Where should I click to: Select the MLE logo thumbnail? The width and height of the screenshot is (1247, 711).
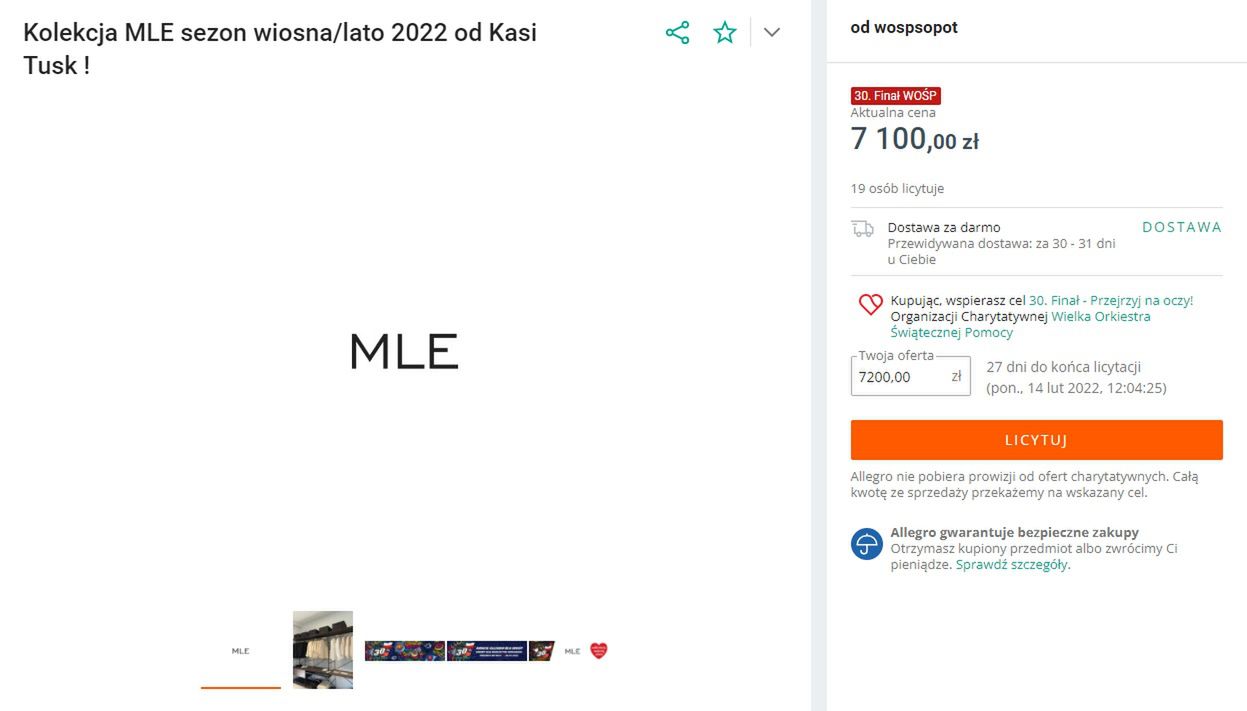(x=240, y=650)
